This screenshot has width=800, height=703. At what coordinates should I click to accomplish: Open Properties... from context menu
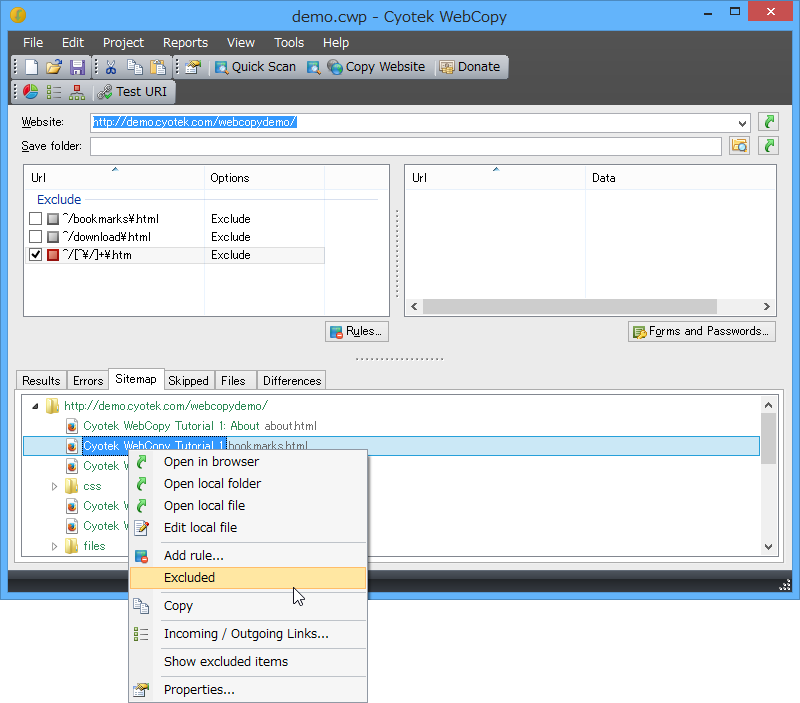[x=248, y=690]
